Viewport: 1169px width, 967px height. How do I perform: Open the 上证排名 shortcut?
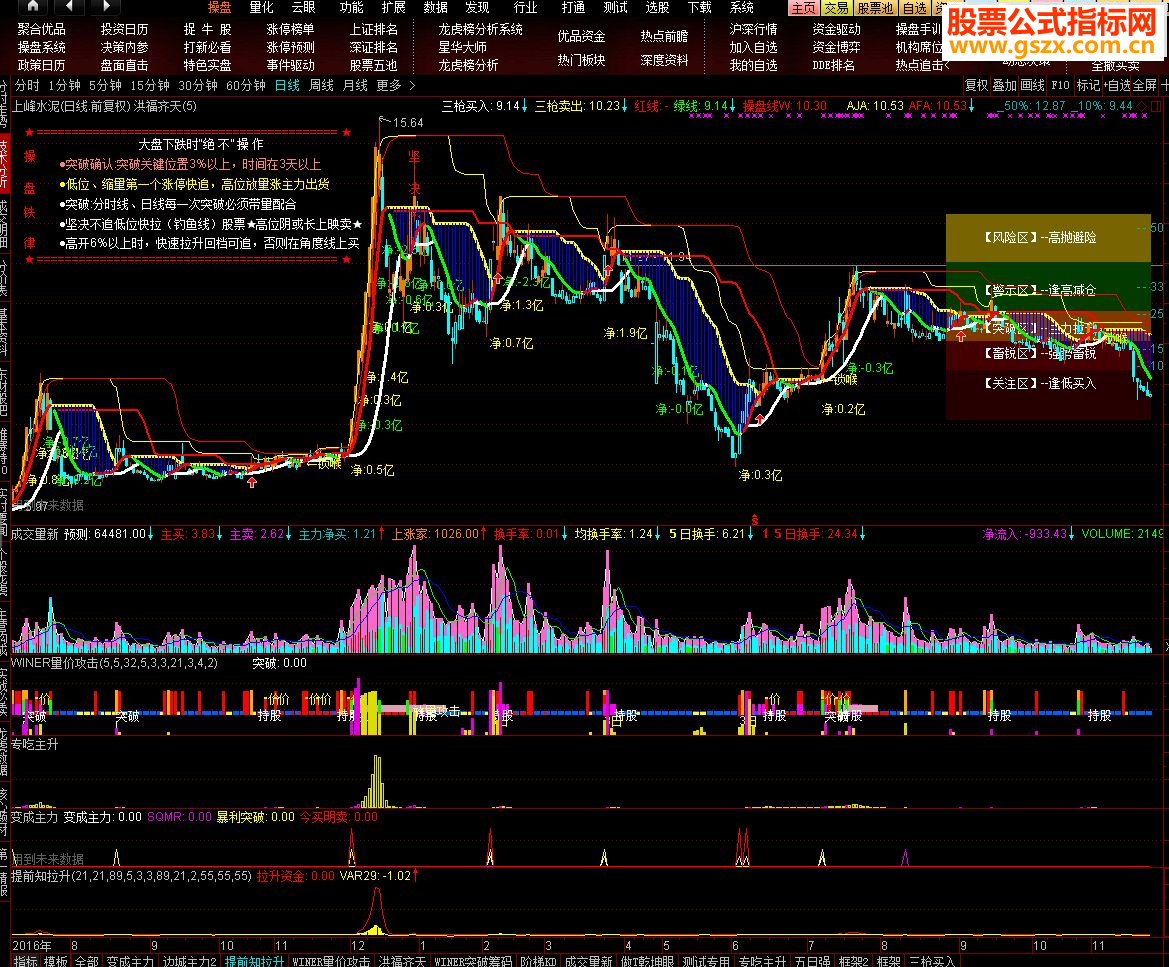(374, 29)
